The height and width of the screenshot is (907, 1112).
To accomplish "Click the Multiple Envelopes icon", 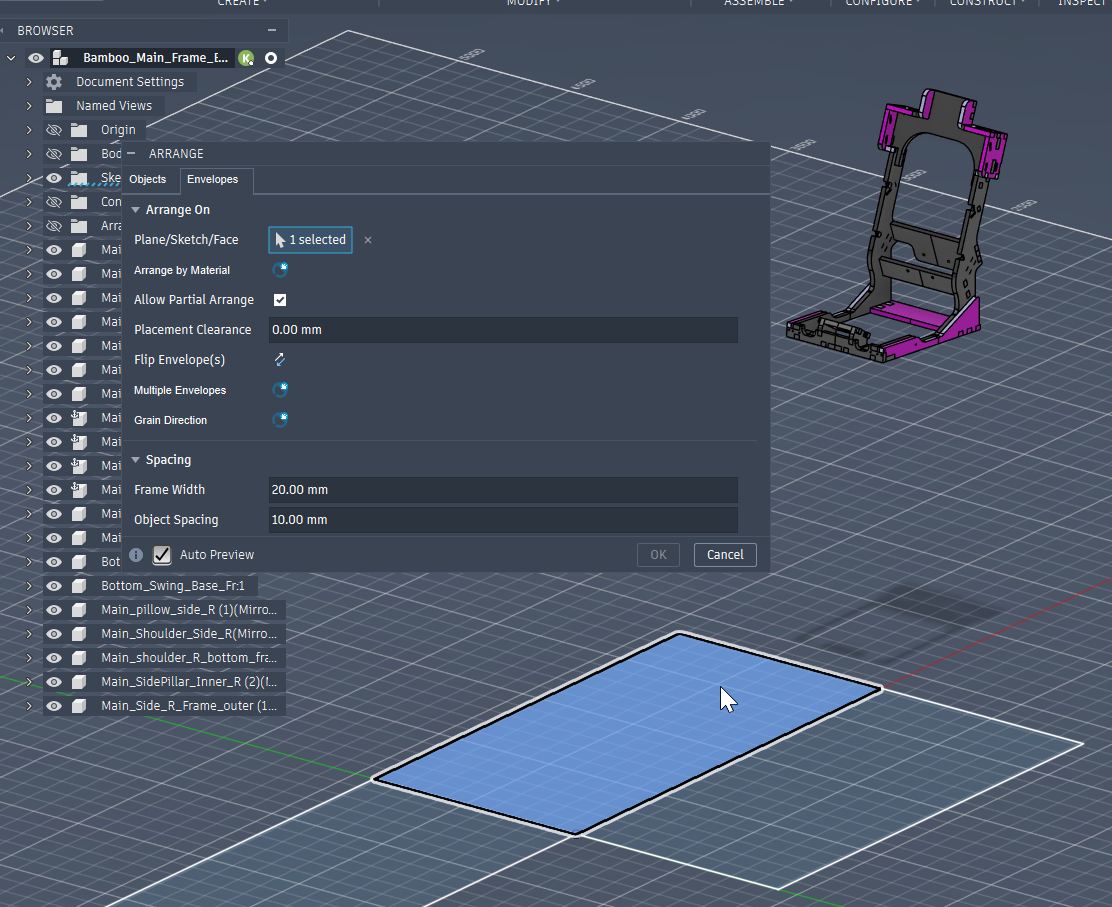I will (280, 390).
